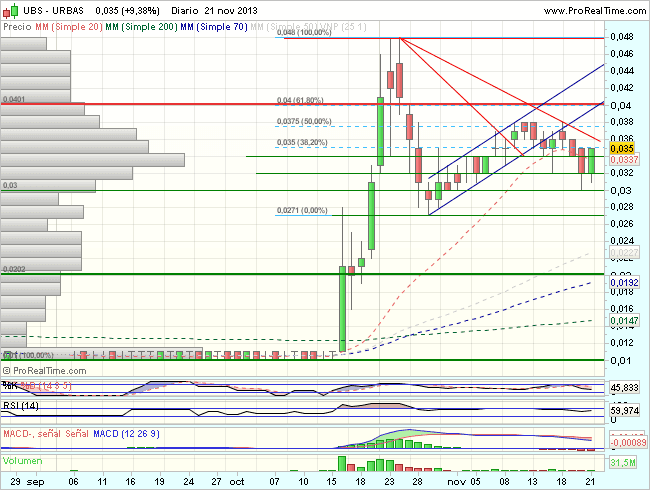Screen dimensions: 650x490
Task: Click the blue 0,0192 moving average tag
Action: (x=624, y=283)
